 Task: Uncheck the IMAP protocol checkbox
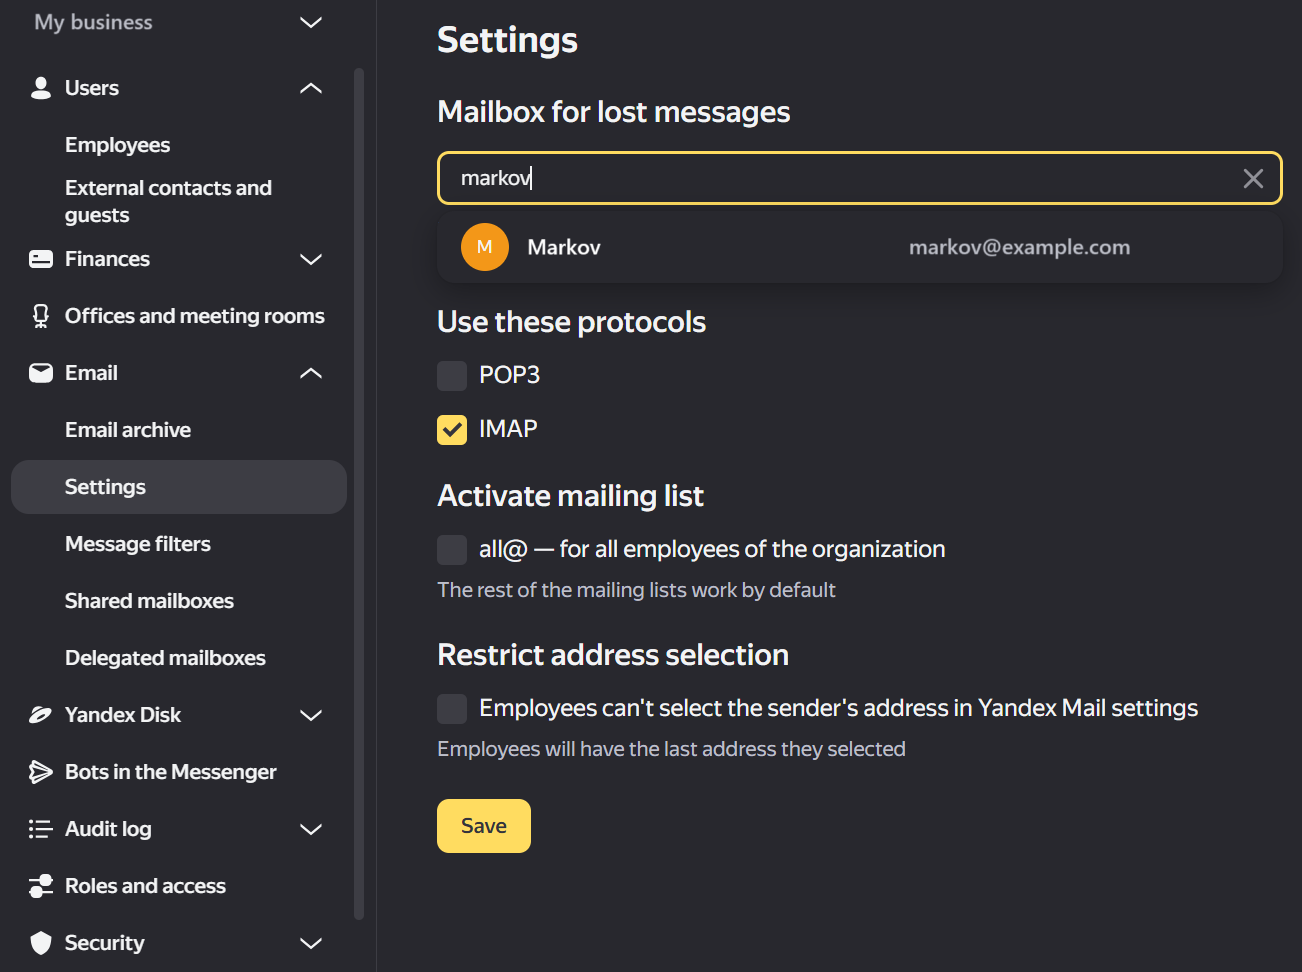452,430
